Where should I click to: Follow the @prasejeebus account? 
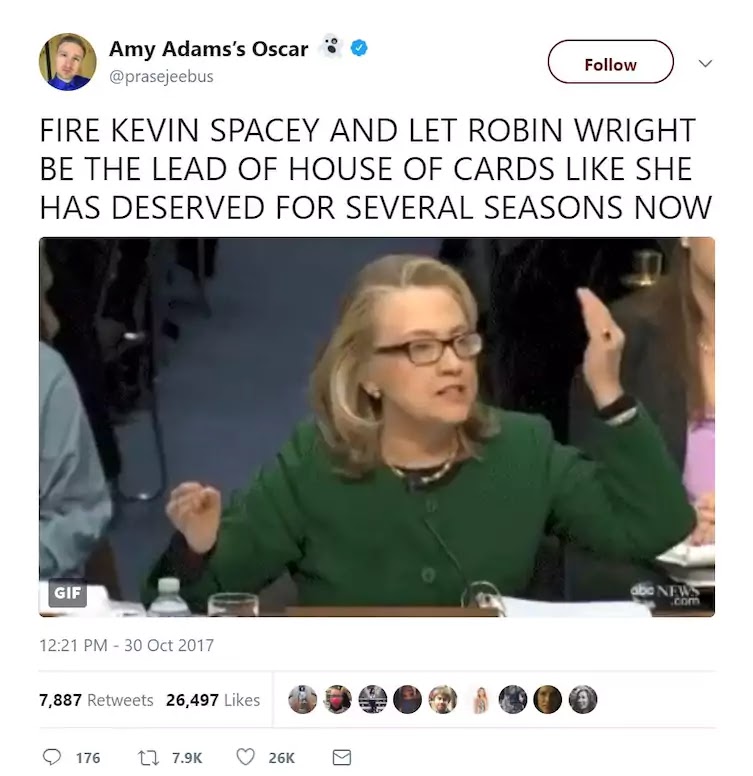pos(611,62)
